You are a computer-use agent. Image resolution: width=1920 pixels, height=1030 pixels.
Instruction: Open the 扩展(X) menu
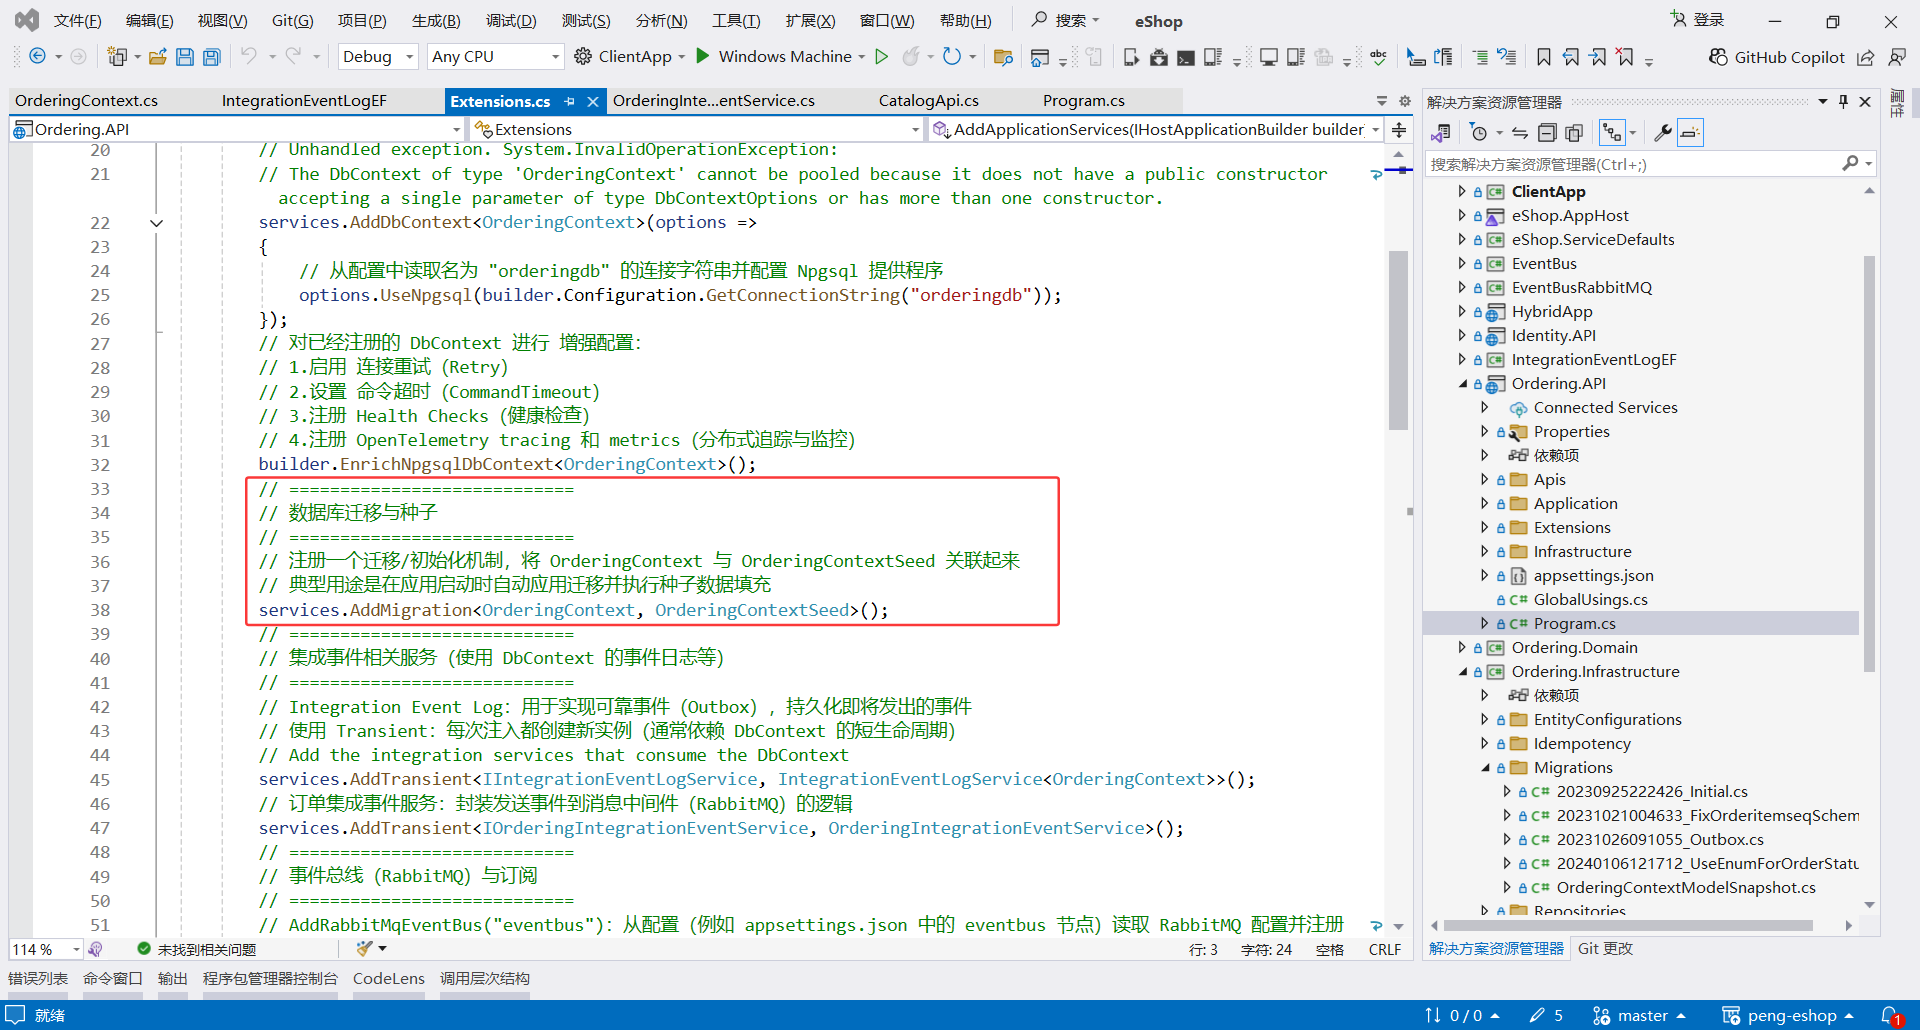[810, 21]
